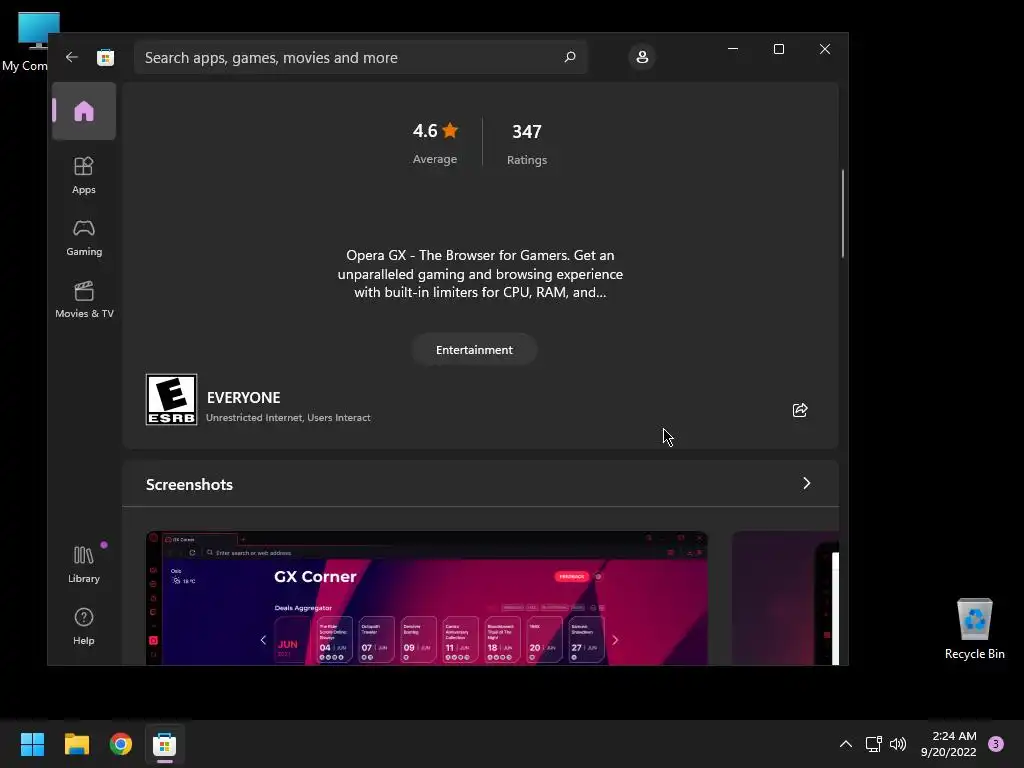Show hidden icons in system tray

[845, 744]
